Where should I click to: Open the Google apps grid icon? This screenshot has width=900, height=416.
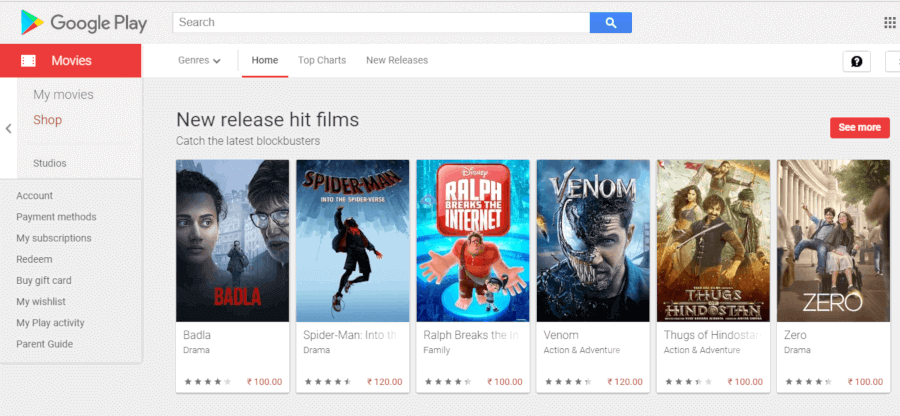click(x=890, y=22)
